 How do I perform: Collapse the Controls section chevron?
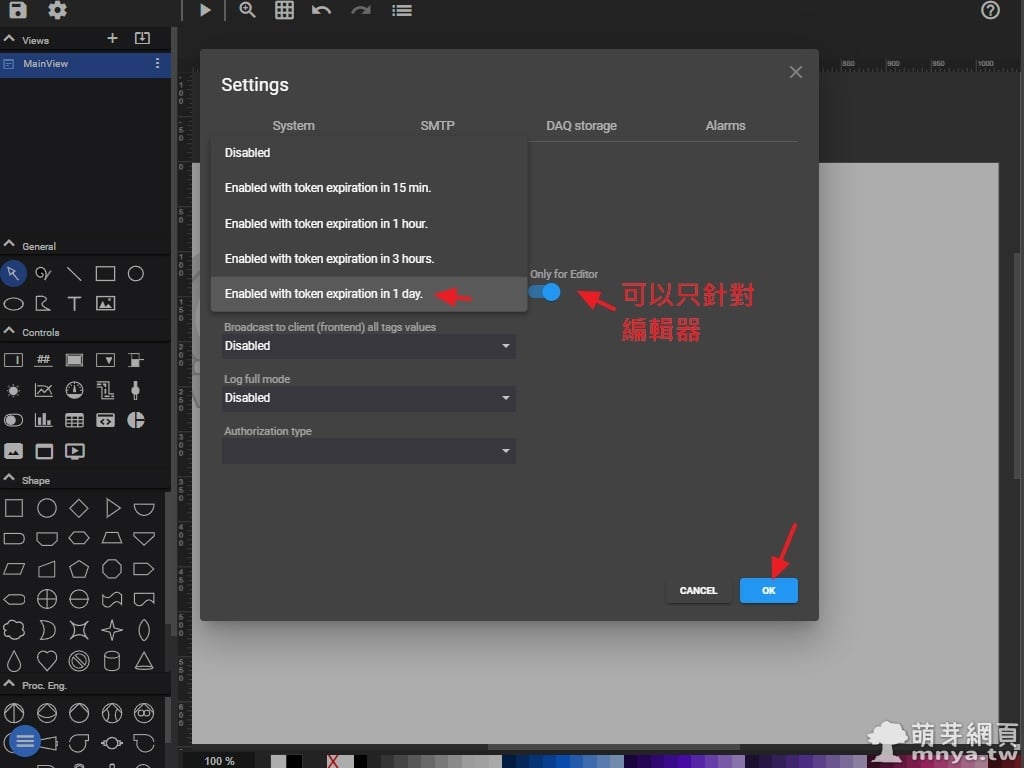point(10,331)
